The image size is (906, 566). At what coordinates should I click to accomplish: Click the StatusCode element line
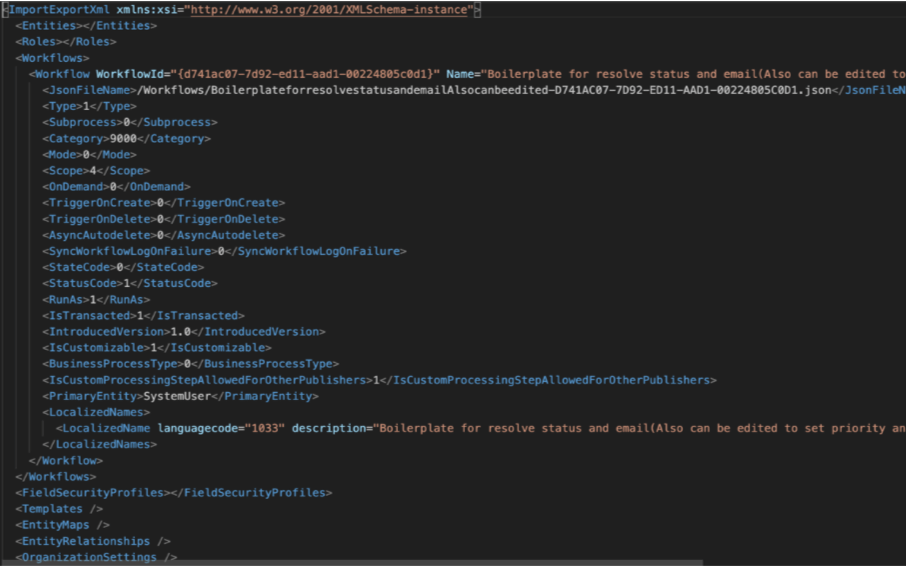click(130, 283)
